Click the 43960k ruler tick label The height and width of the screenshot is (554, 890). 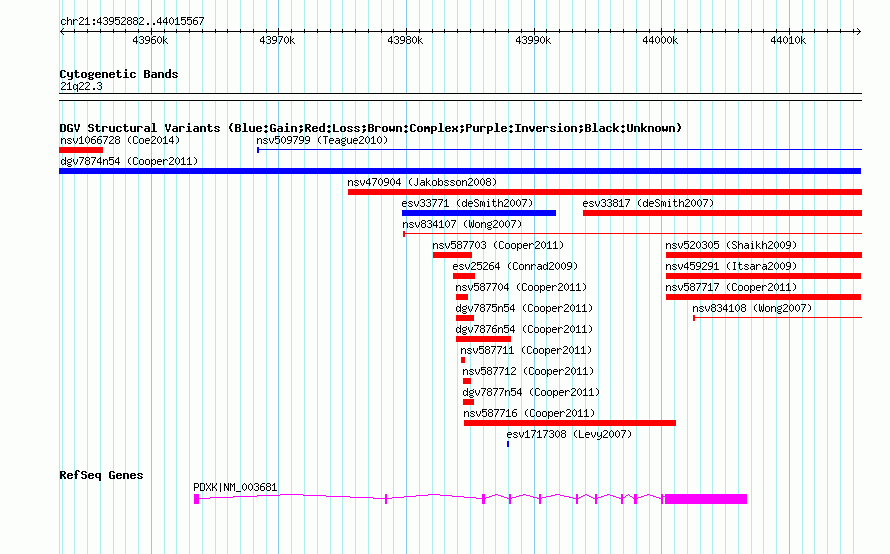coord(150,40)
